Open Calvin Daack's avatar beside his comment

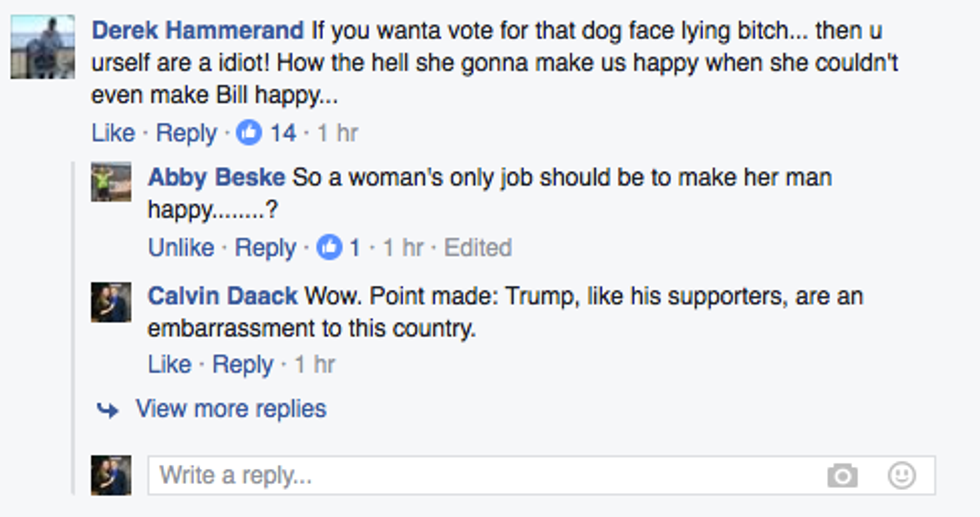111,300
